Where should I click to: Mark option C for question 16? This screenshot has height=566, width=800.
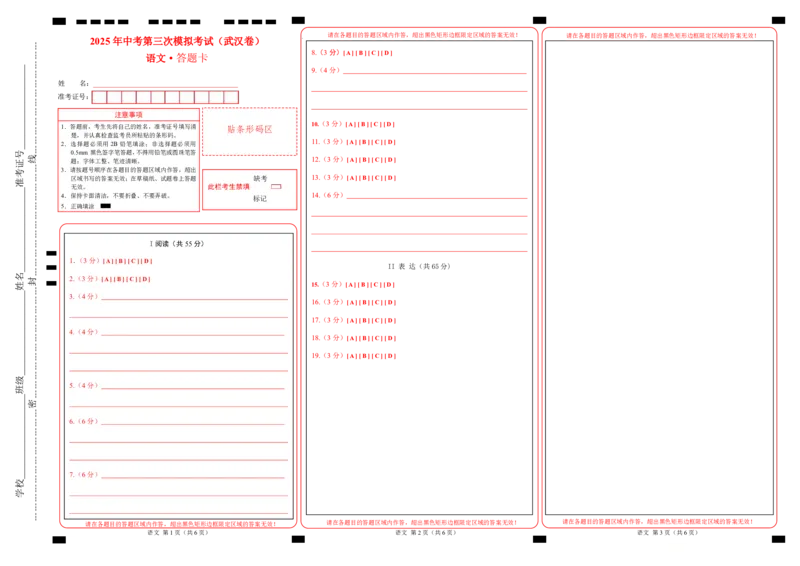pos(378,303)
